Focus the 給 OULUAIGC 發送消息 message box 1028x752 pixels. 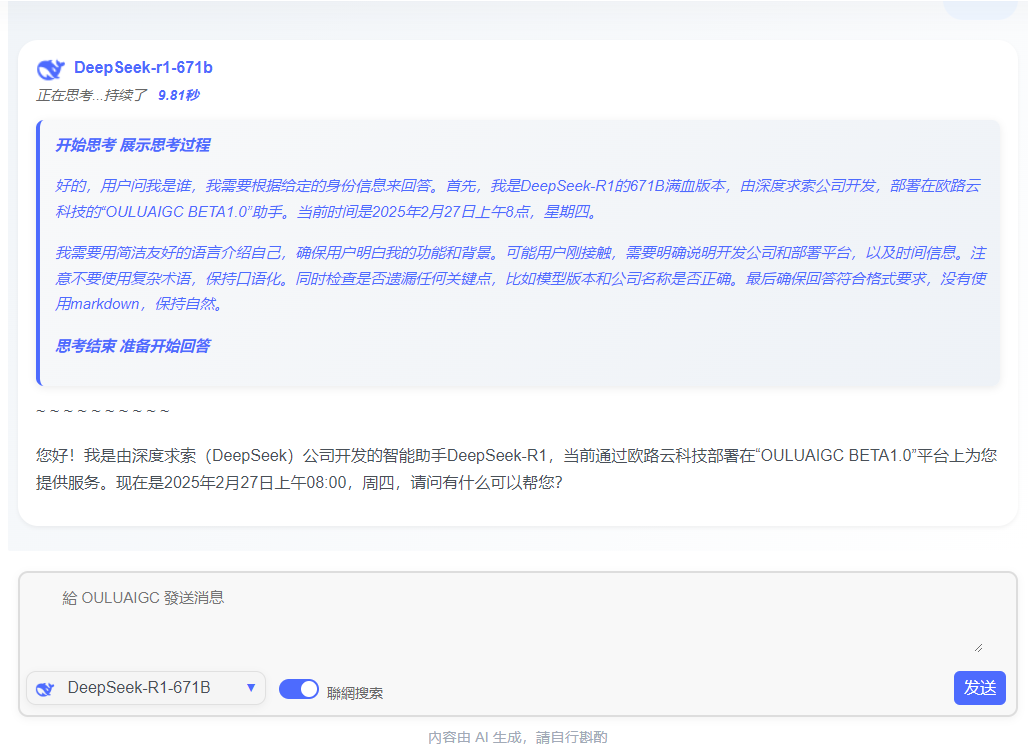(517, 620)
